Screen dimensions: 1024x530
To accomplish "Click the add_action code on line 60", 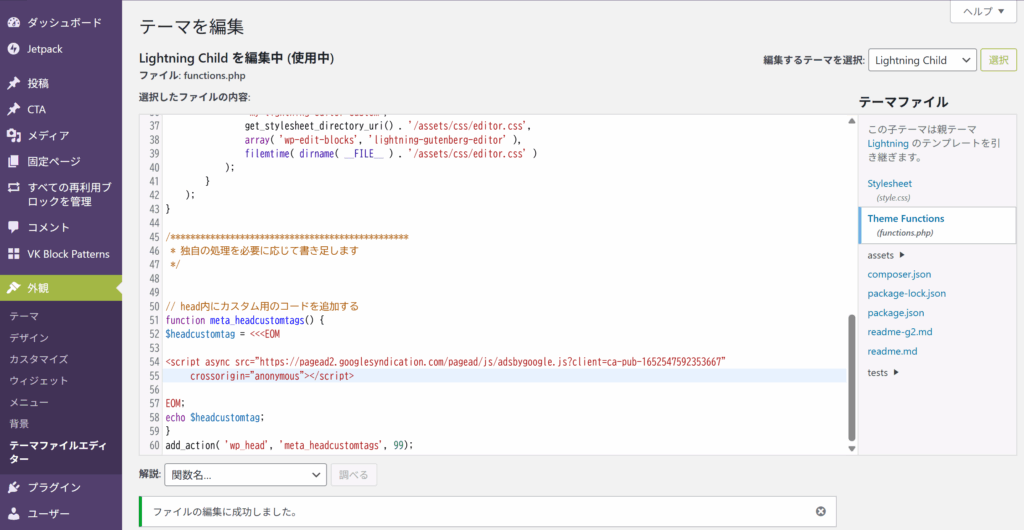I will click(290, 445).
